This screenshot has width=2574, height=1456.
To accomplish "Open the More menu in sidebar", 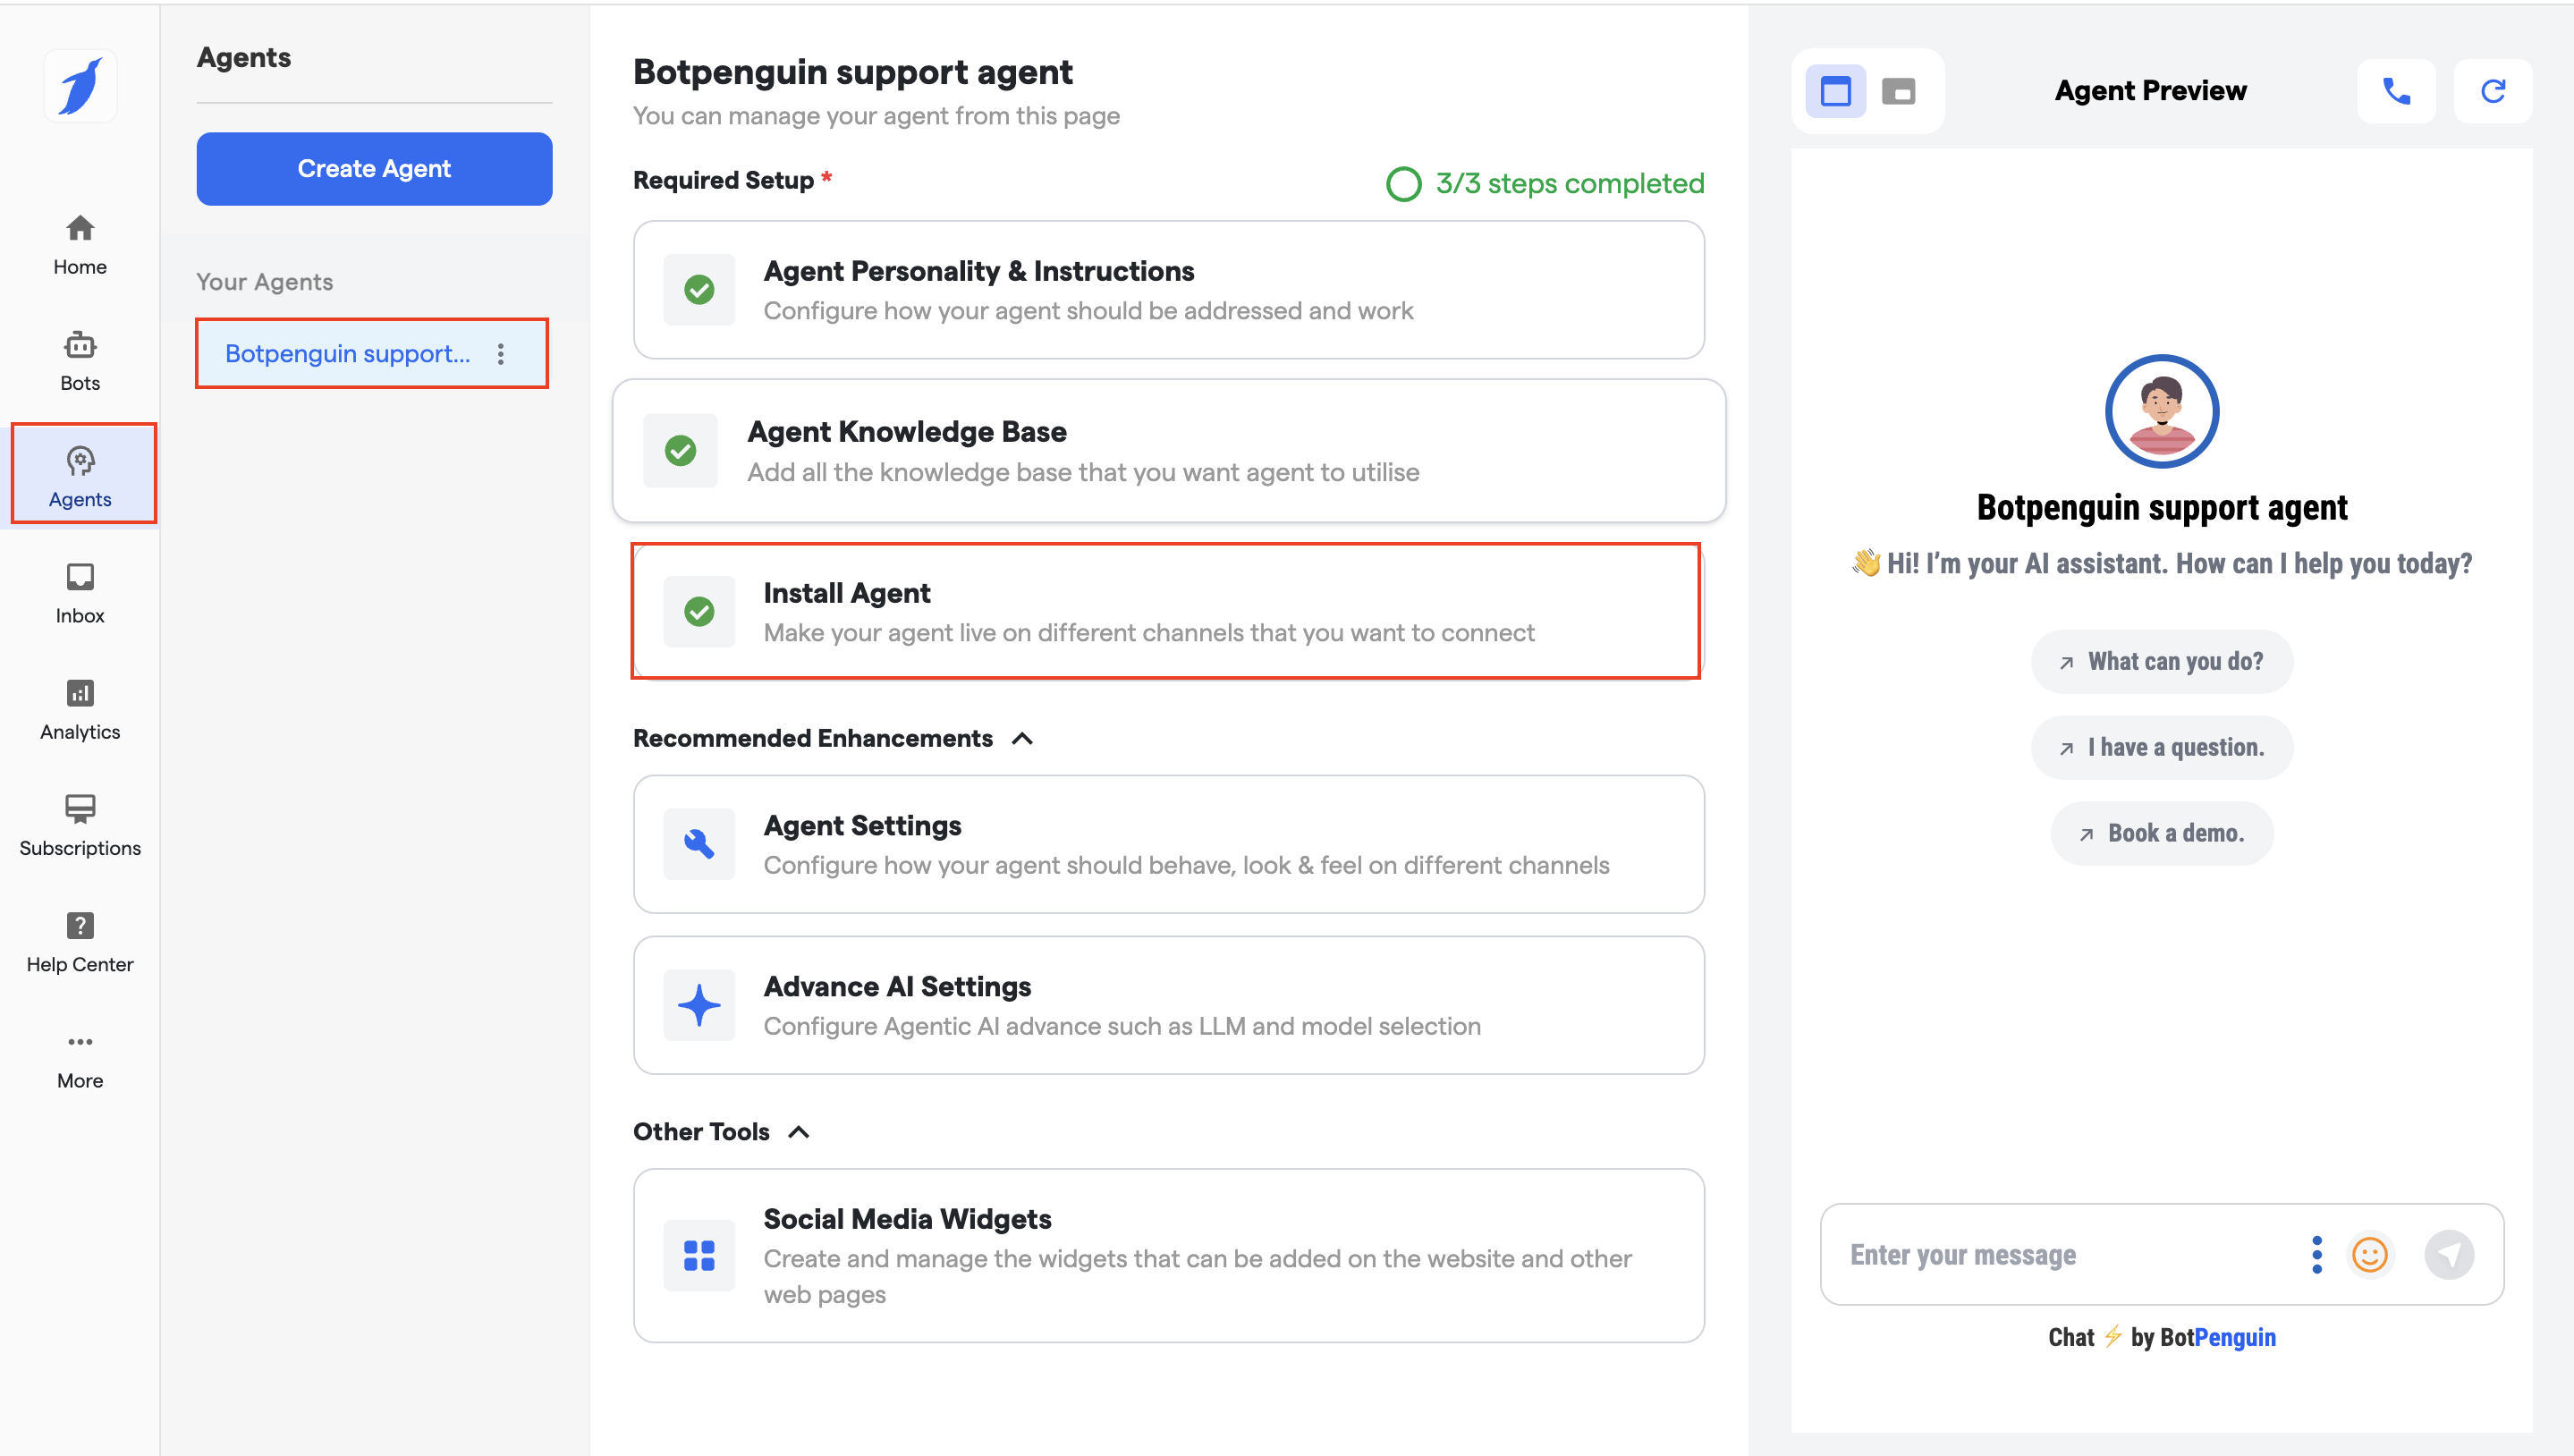I will tap(80, 1058).
